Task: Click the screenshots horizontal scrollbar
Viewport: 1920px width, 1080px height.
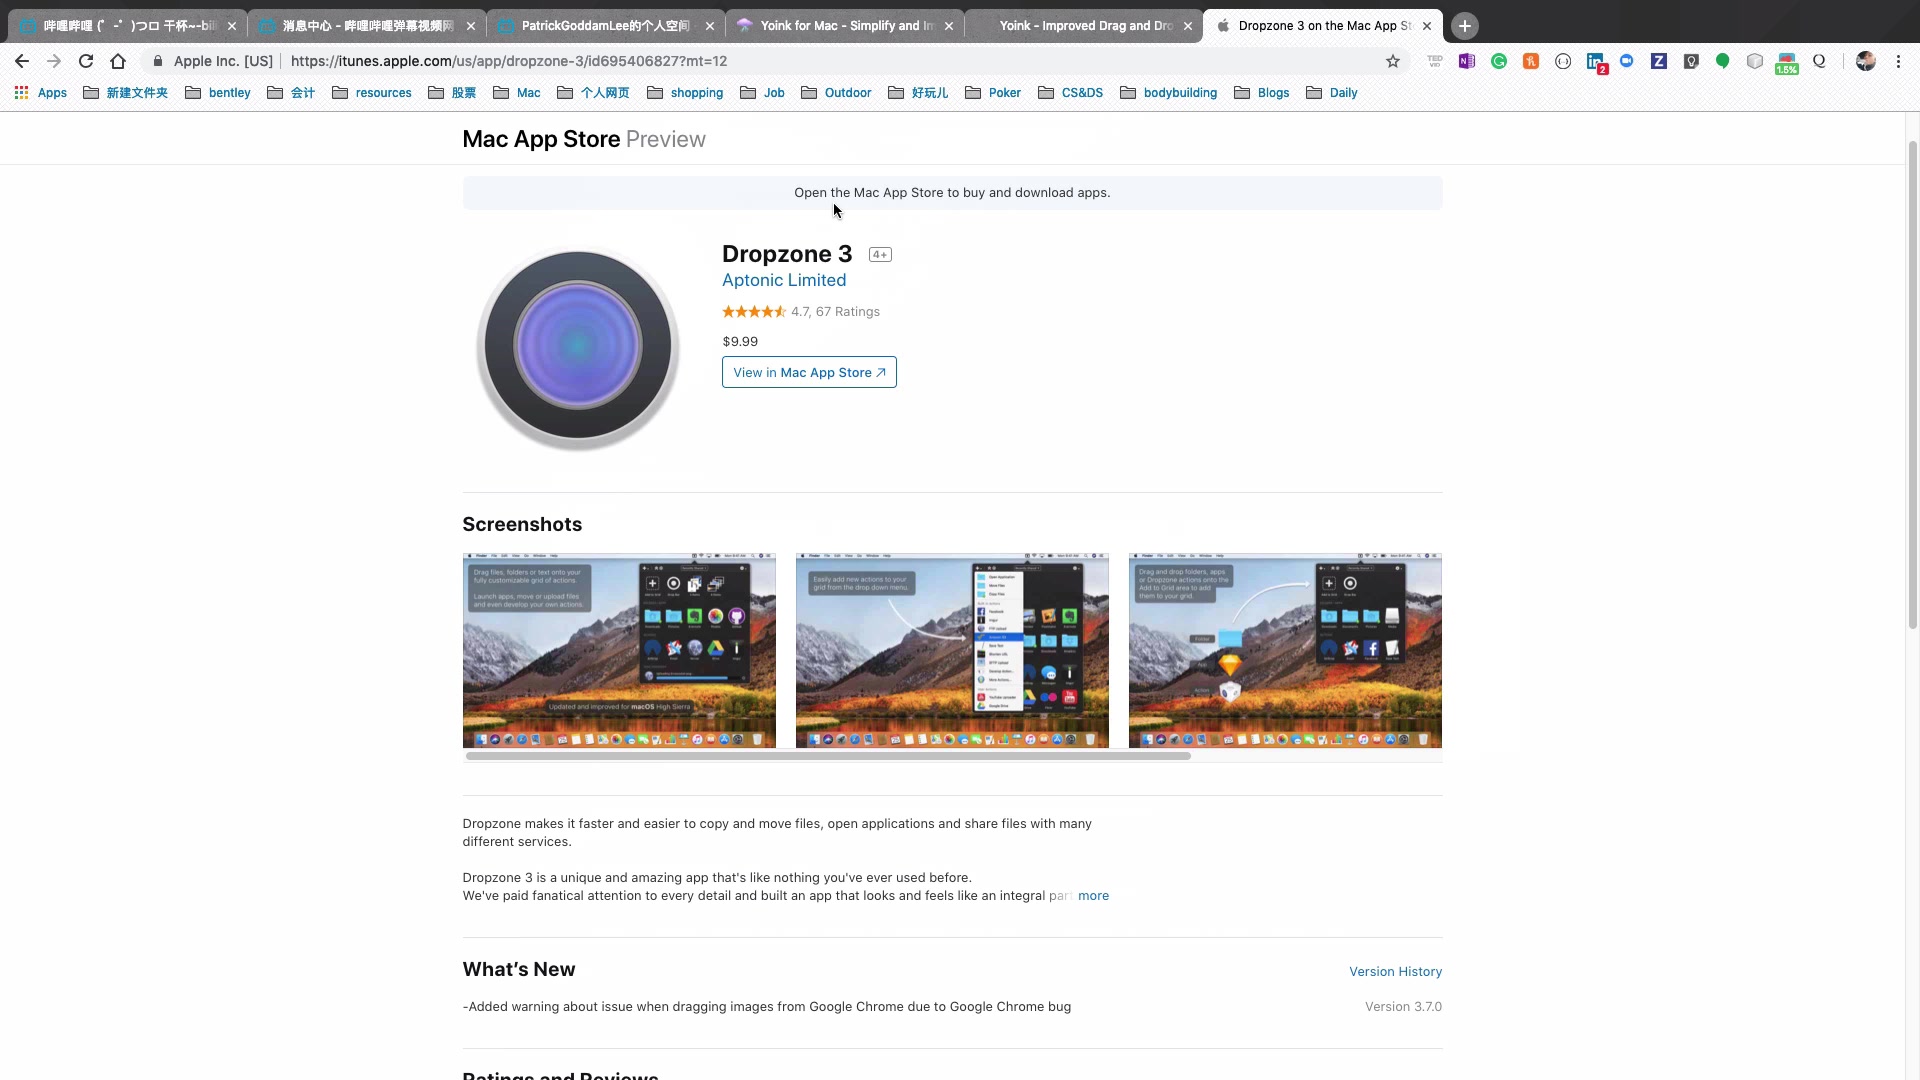Action: point(828,756)
